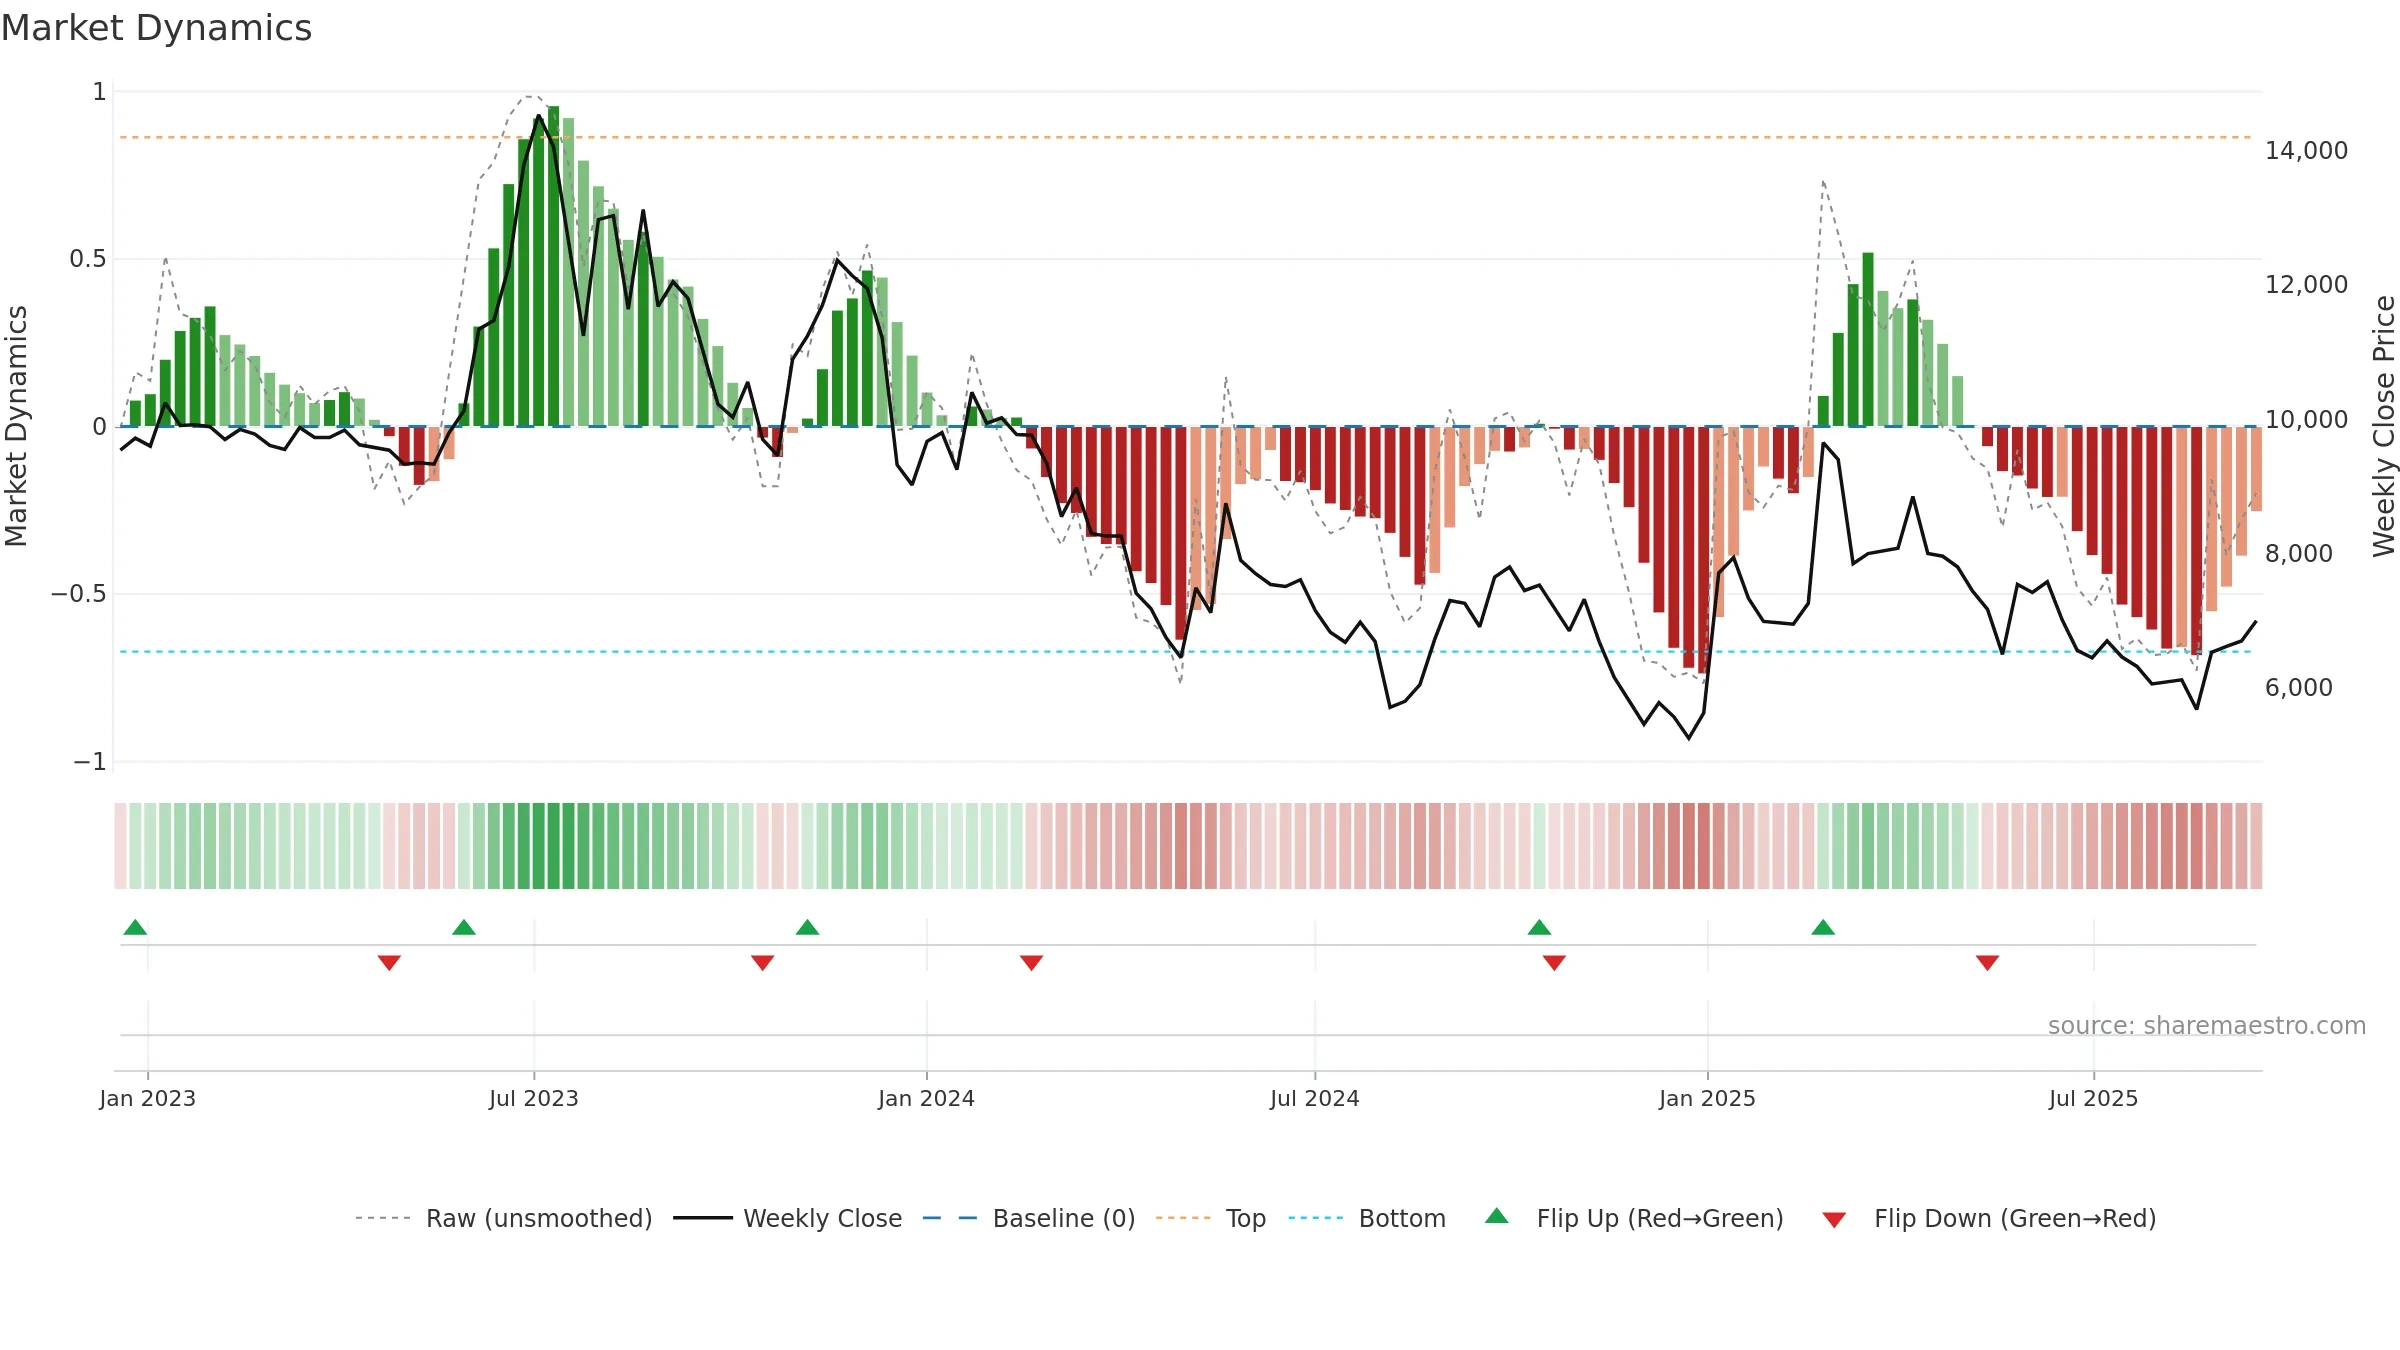Toggle Flip Up (Red→Green) legend entry
The image size is (2400, 1350).
1634,1218
